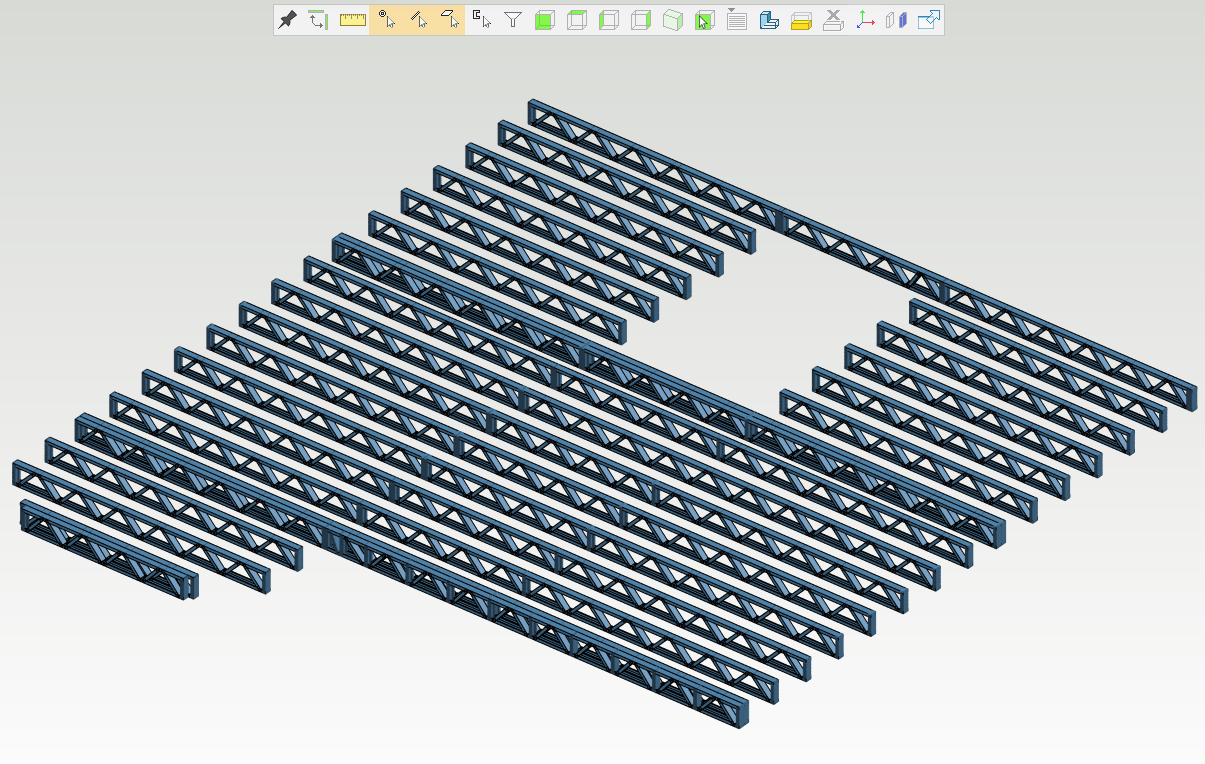Click the box with gray X icon
The image size is (1205, 764).
(x=833, y=20)
